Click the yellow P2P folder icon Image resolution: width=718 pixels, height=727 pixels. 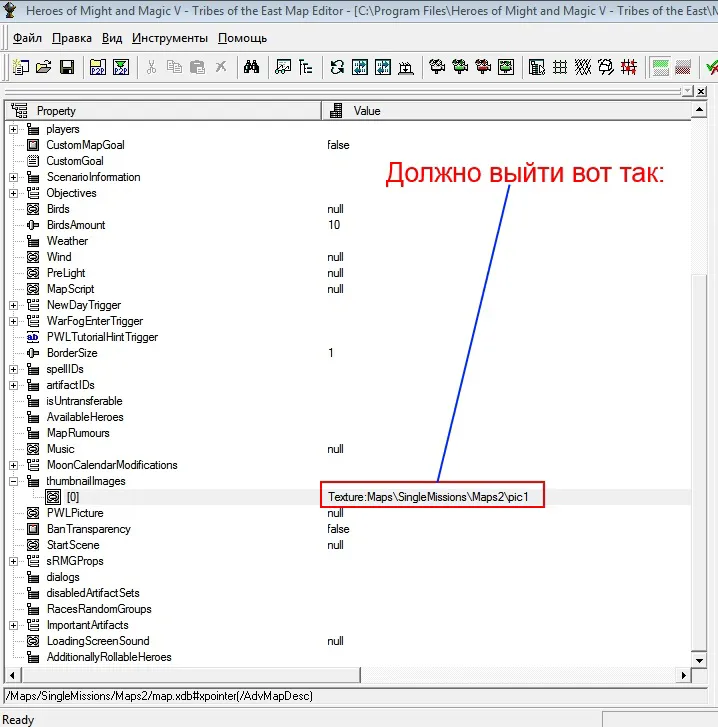[x=98, y=67]
